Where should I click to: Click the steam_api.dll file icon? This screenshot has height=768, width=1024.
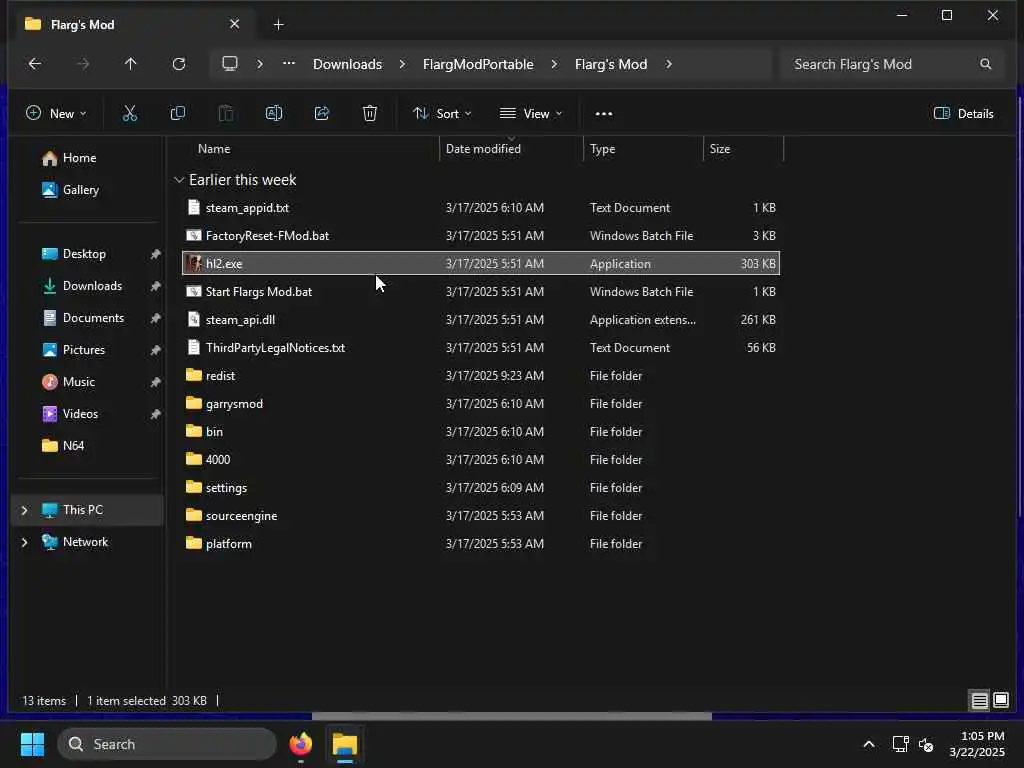pos(194,319)
